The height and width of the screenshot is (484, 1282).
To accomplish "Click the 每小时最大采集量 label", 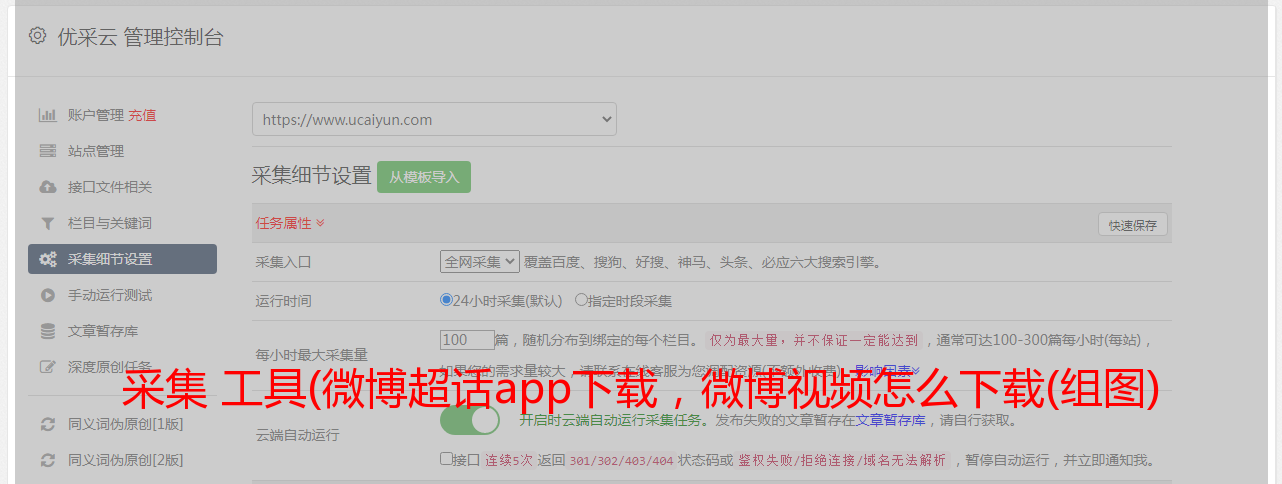I will click(x=312, y=354).
